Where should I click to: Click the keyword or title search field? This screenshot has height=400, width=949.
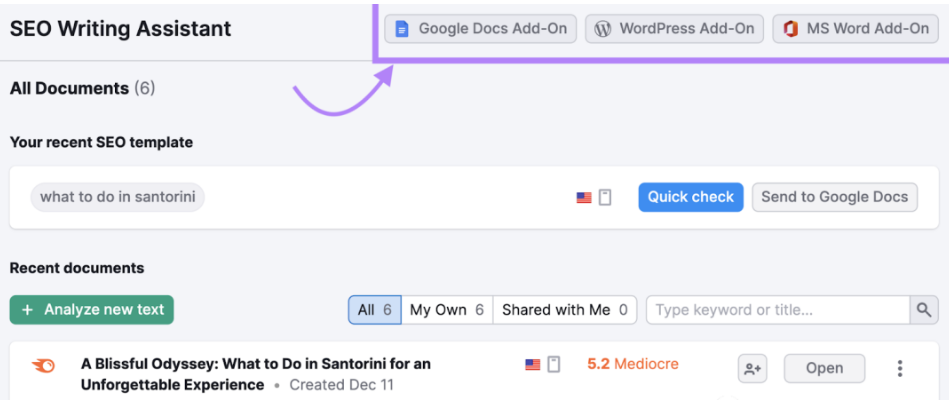tap(778, 310)
